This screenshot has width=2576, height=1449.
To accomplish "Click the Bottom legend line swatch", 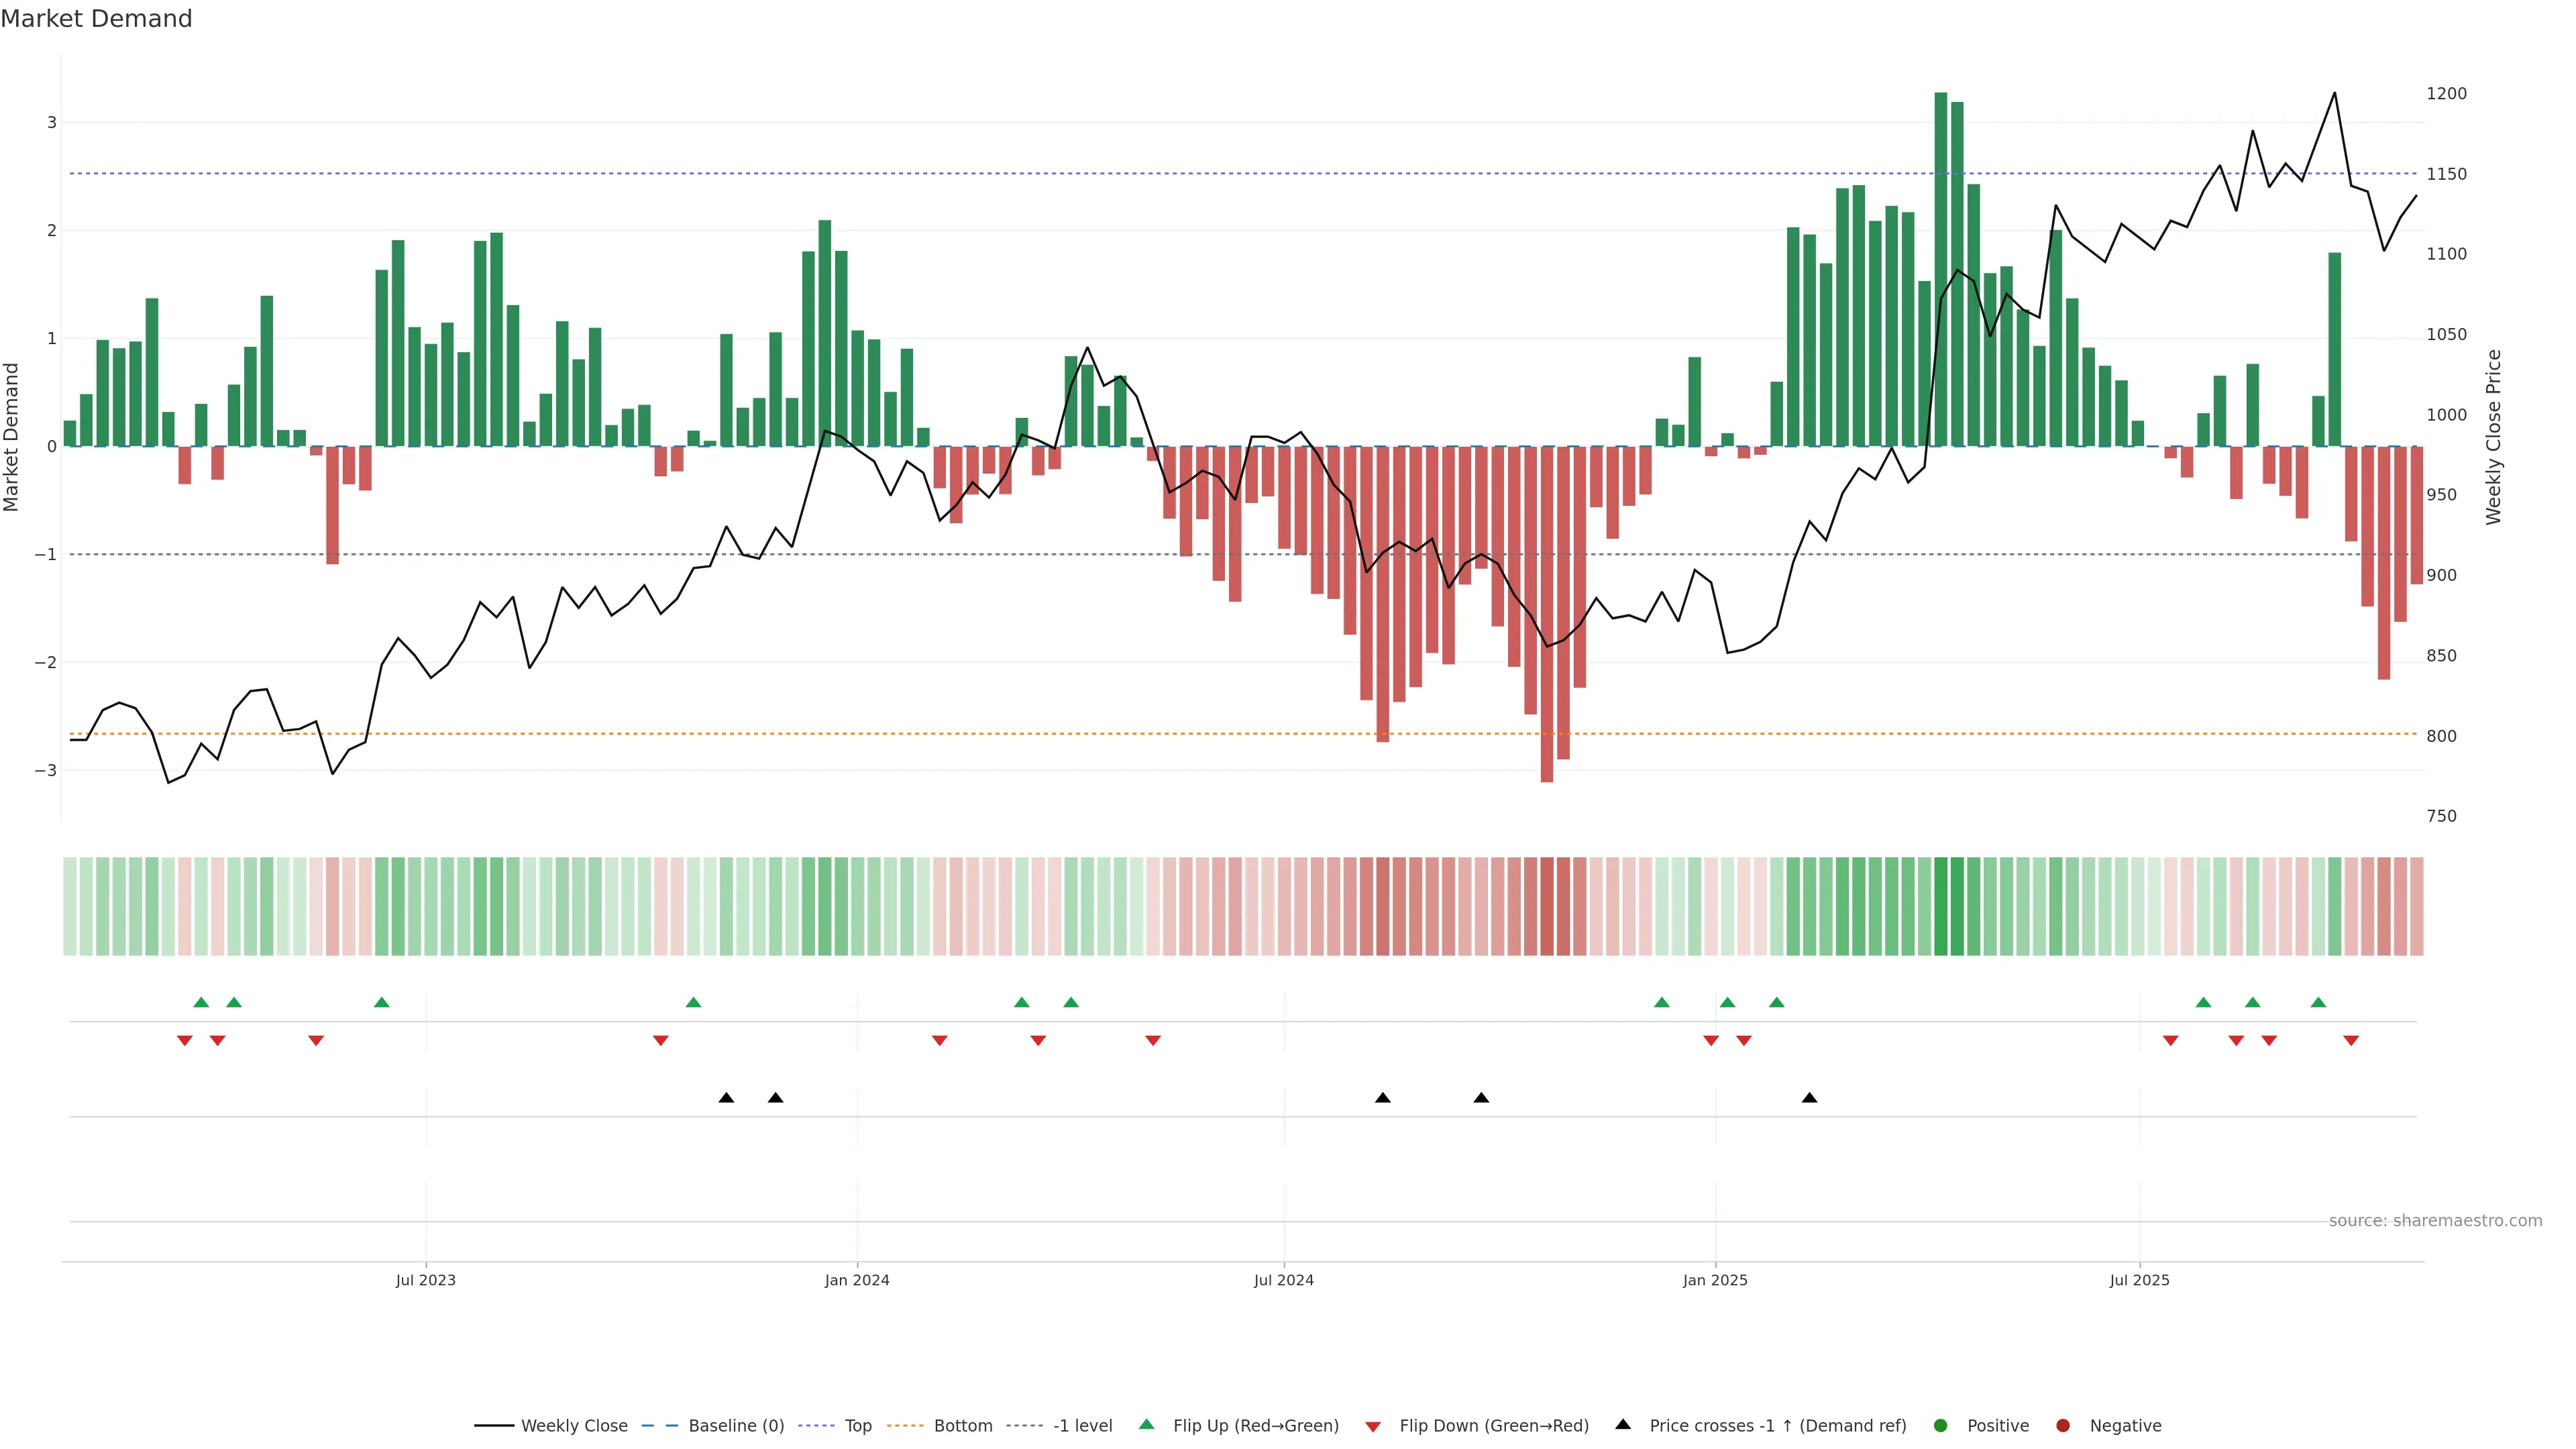I will [905, 1425].
